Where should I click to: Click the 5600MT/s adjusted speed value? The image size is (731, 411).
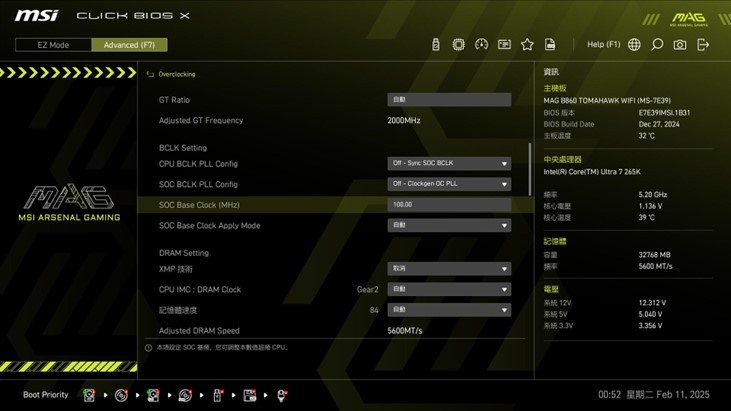[x=405, y=331]
